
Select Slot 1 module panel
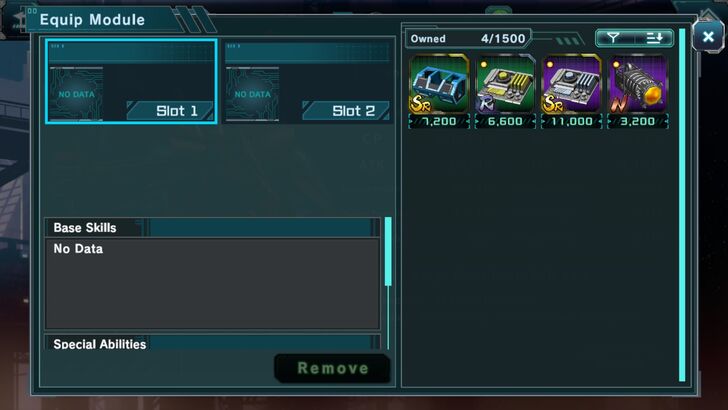pos(131,81)
